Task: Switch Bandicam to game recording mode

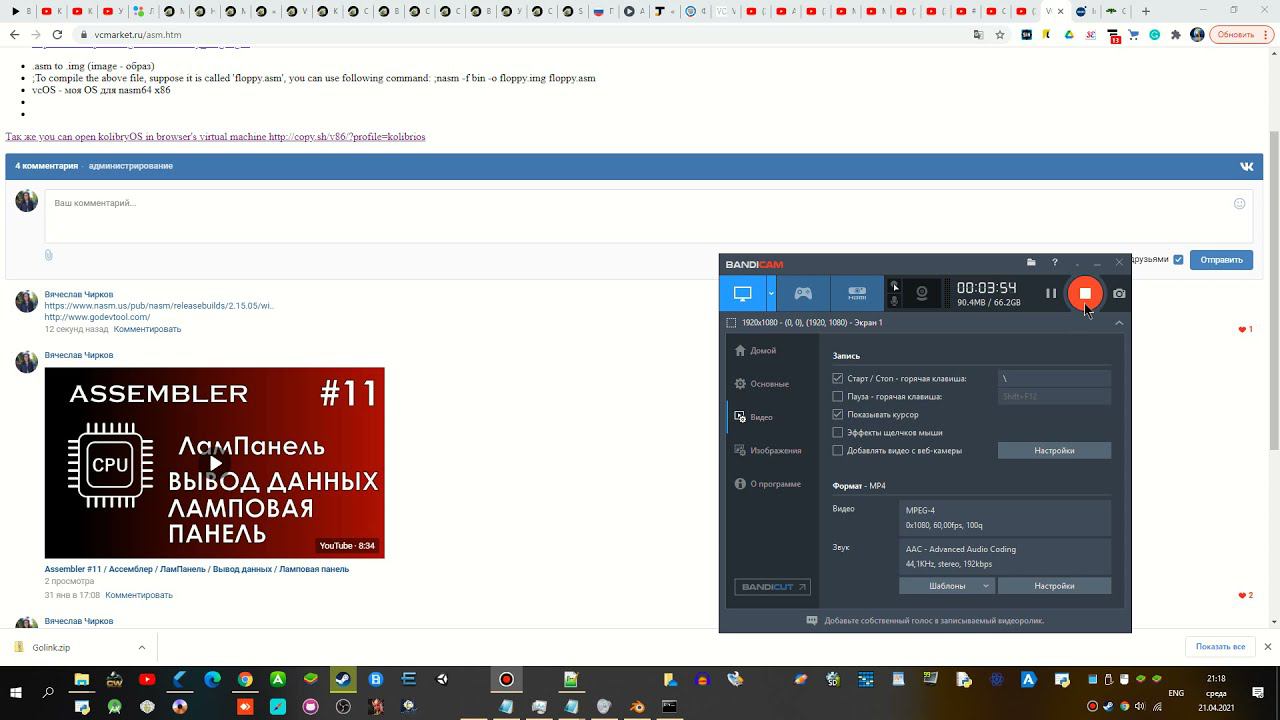Action: [x=803, y=293]
